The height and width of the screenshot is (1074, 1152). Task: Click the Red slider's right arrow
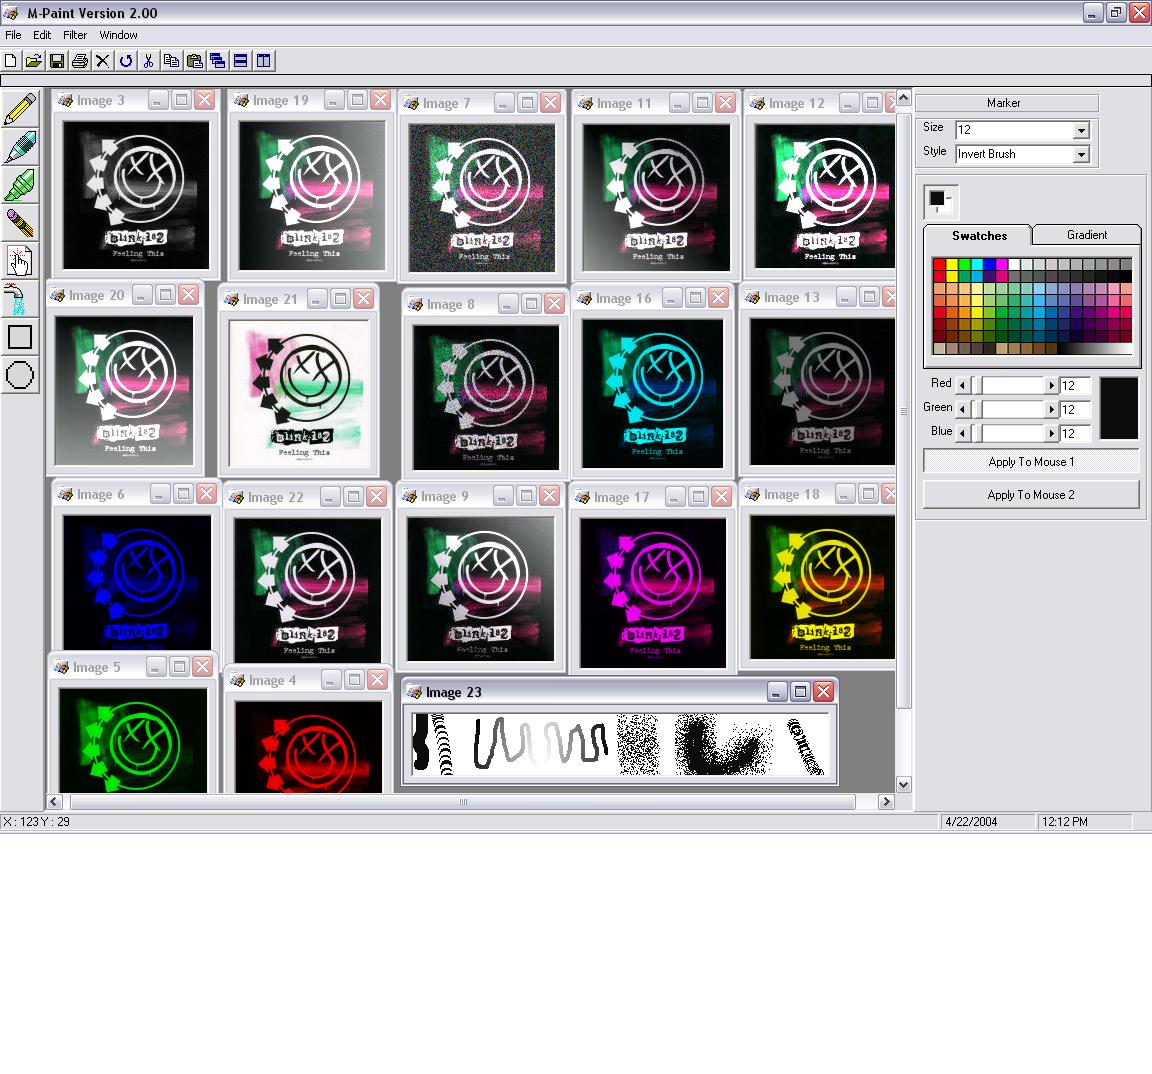[x=1051, y=385]
